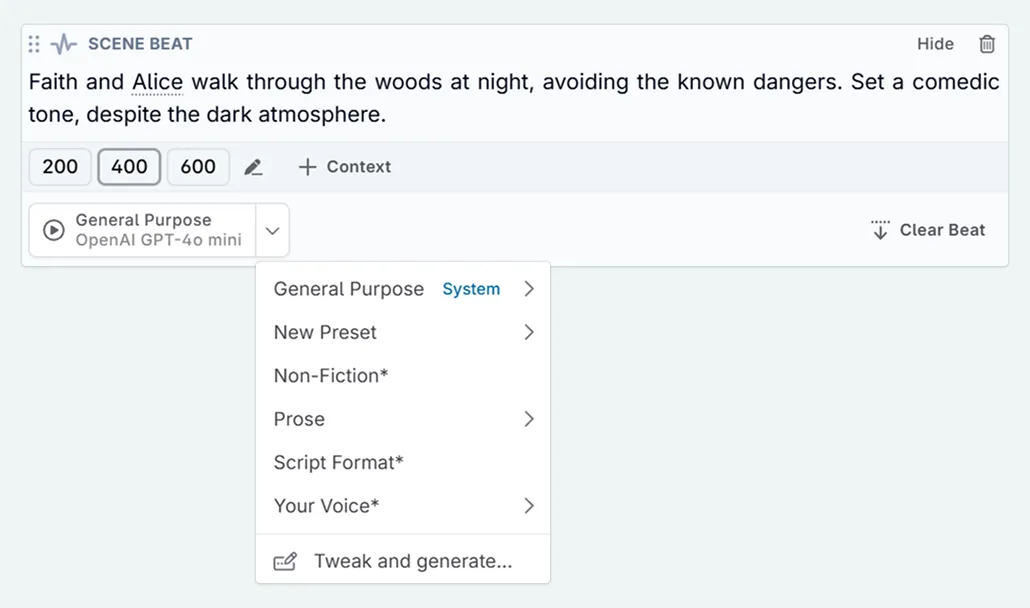The height and width of the screenshot is (608, 1030).
Task: Toggle the model preset dropdown chevron
Action: (272, 230)
